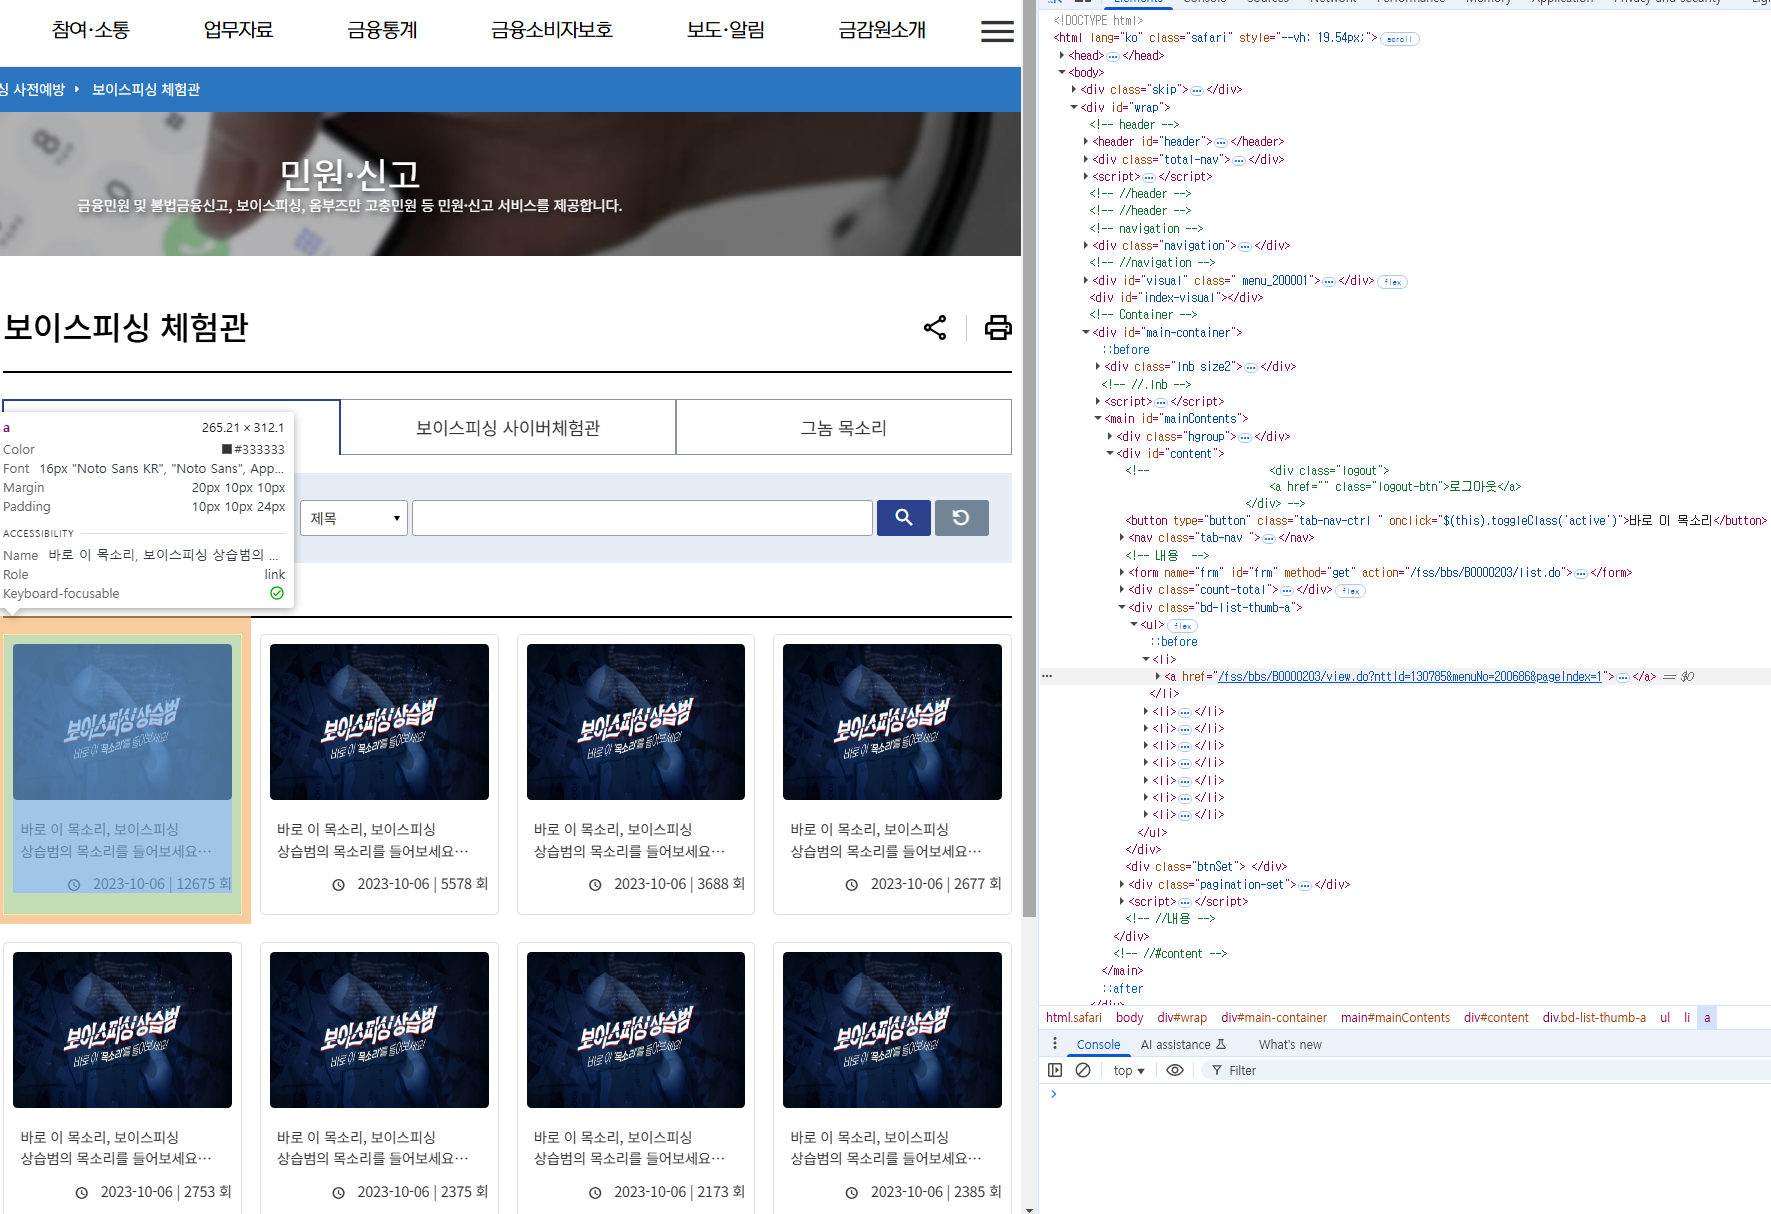
Task: Open the 업무자료 navigation menu
Action: [238, 30]
